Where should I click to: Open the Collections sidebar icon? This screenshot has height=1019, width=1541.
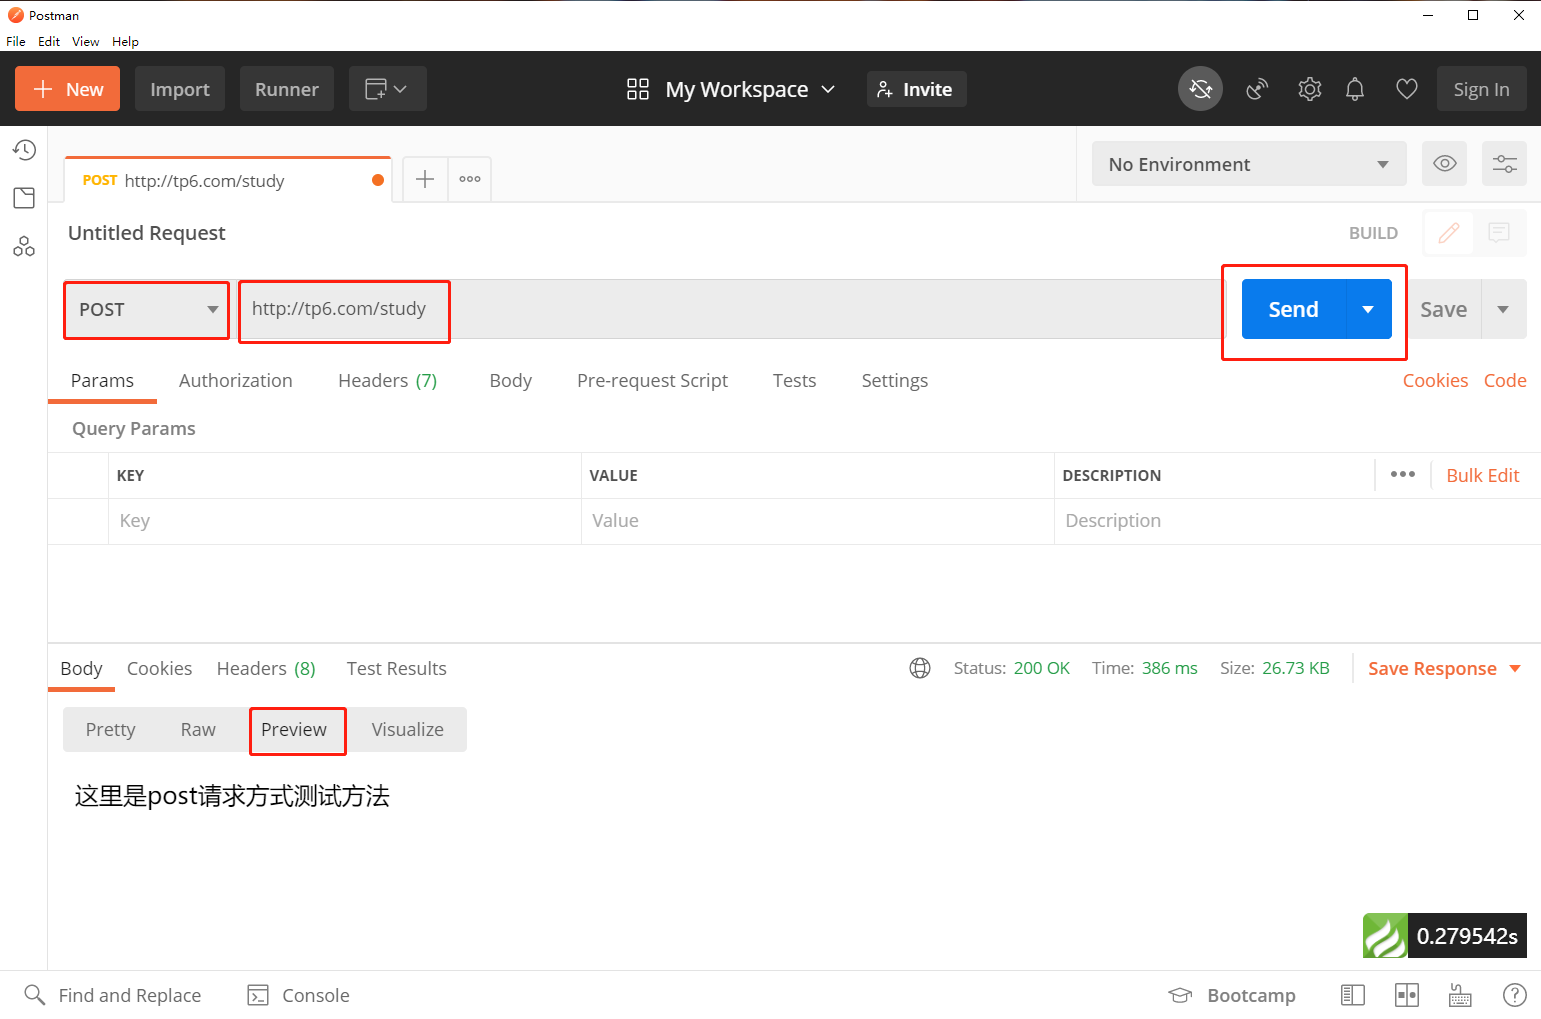(24, 198)
